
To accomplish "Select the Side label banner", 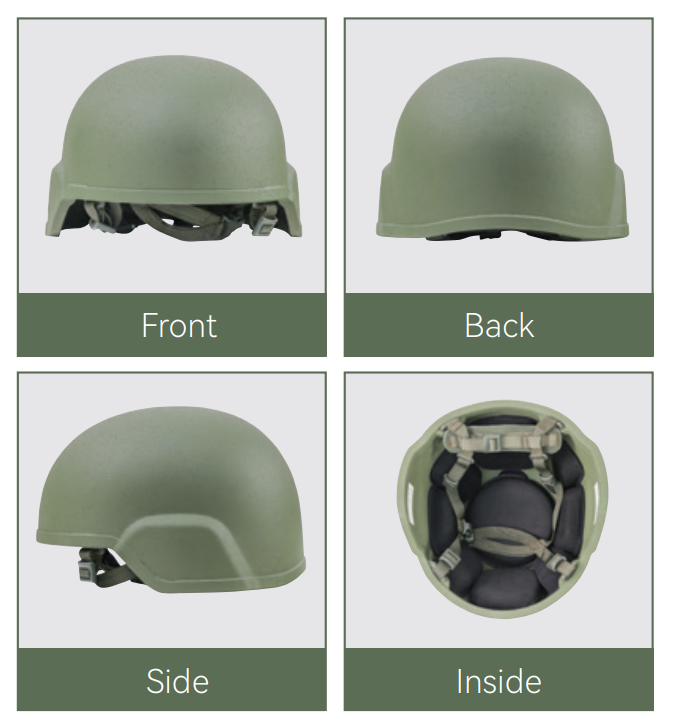I will [172, 680].
